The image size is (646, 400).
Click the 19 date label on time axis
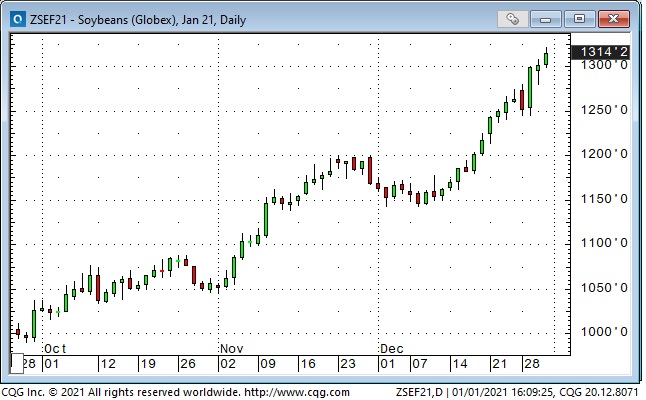click(x=148, y=364)
